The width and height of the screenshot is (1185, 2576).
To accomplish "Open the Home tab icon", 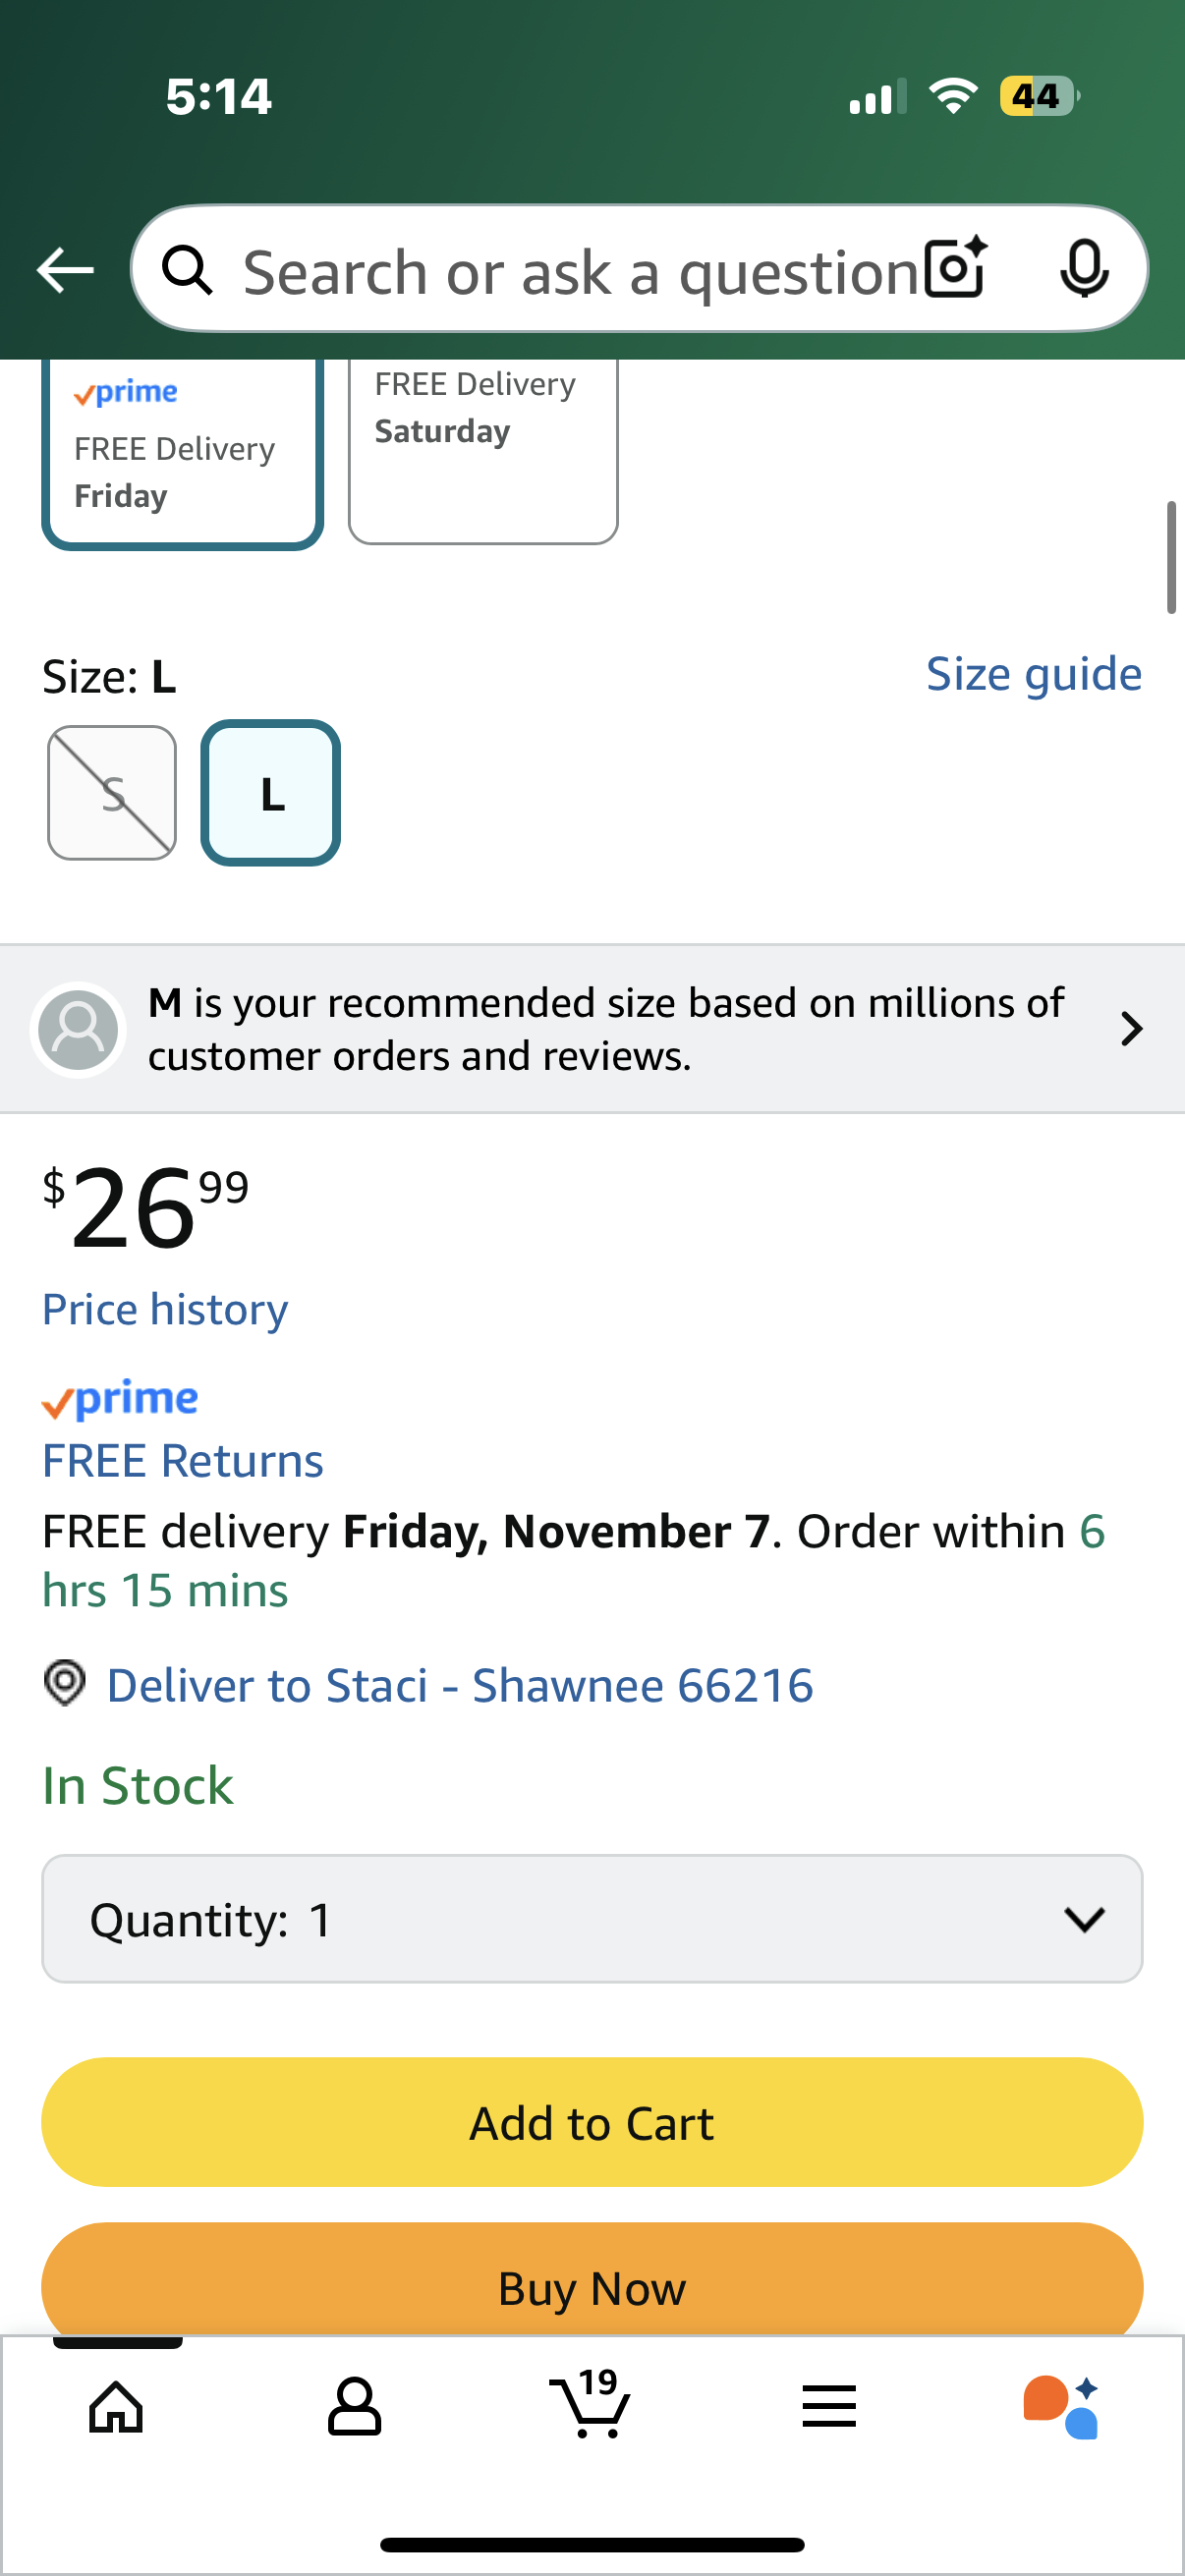I will (x=116, y=2406).
